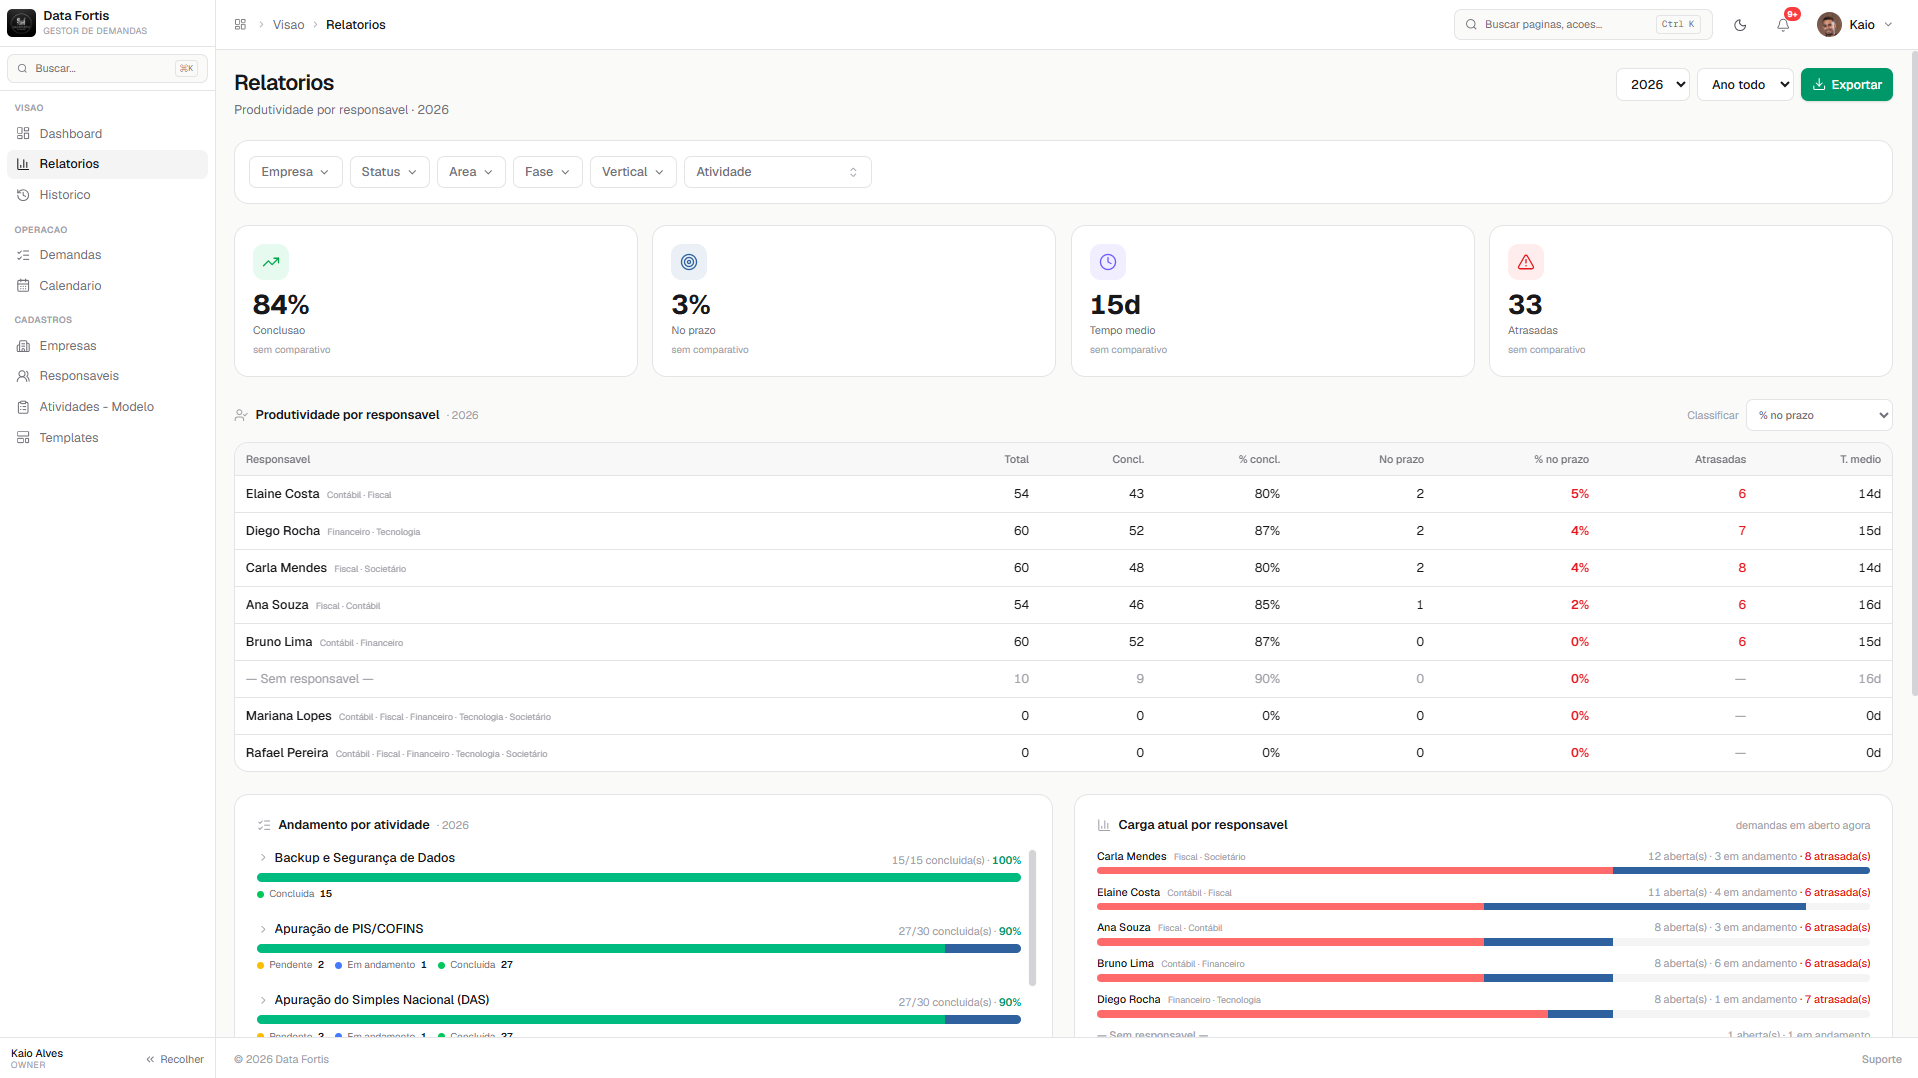Click the Exportar button

[x=1846, y=85]
